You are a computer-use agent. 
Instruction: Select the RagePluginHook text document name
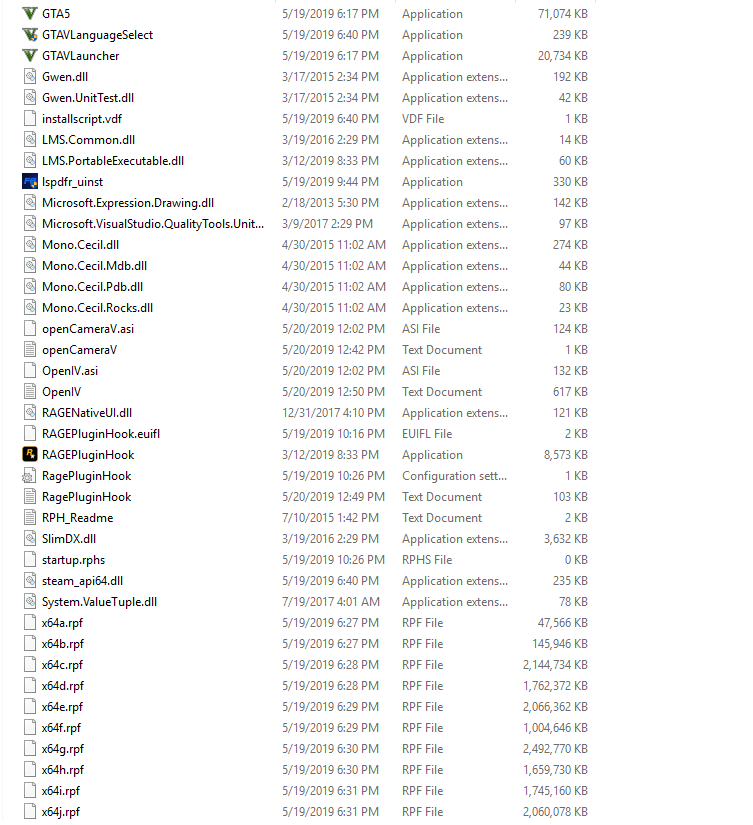[x=87, y=497]
